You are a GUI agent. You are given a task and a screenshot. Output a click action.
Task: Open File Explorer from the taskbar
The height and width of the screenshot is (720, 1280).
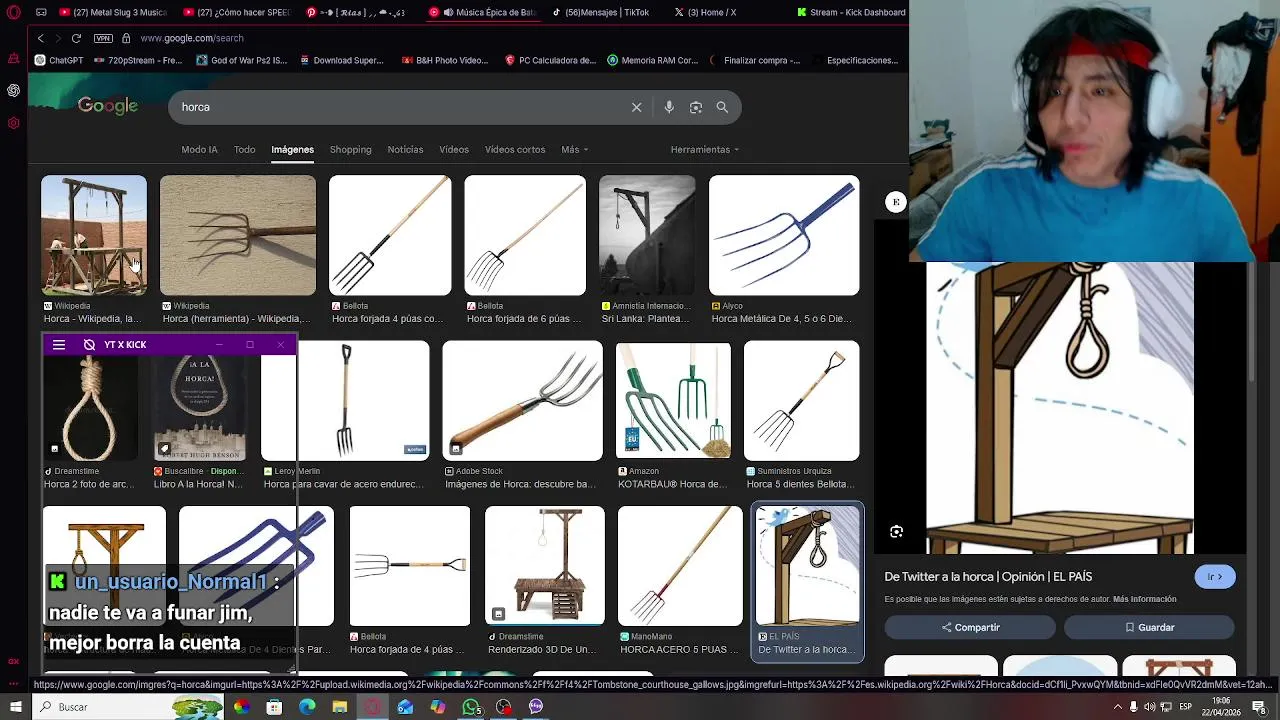coord(340,707)
